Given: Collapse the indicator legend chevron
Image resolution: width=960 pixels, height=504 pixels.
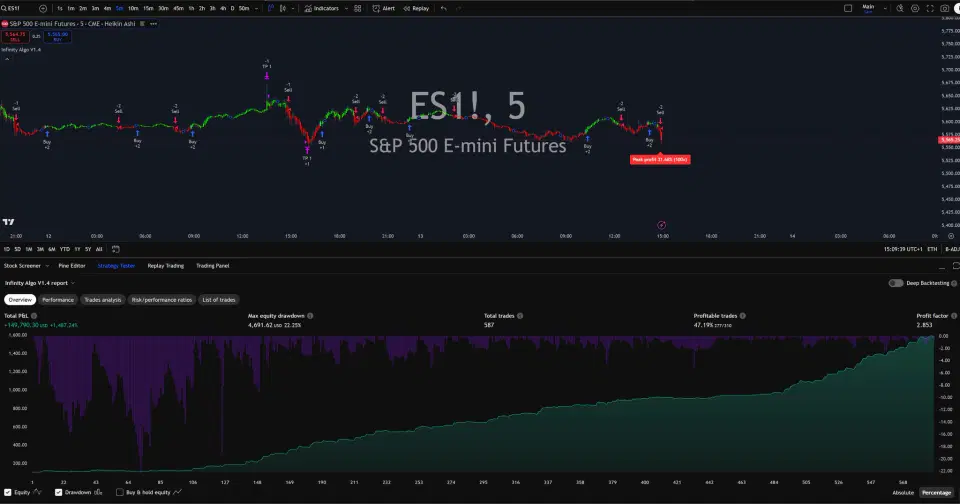Looking at the screenshot, I should pos(7,59).
